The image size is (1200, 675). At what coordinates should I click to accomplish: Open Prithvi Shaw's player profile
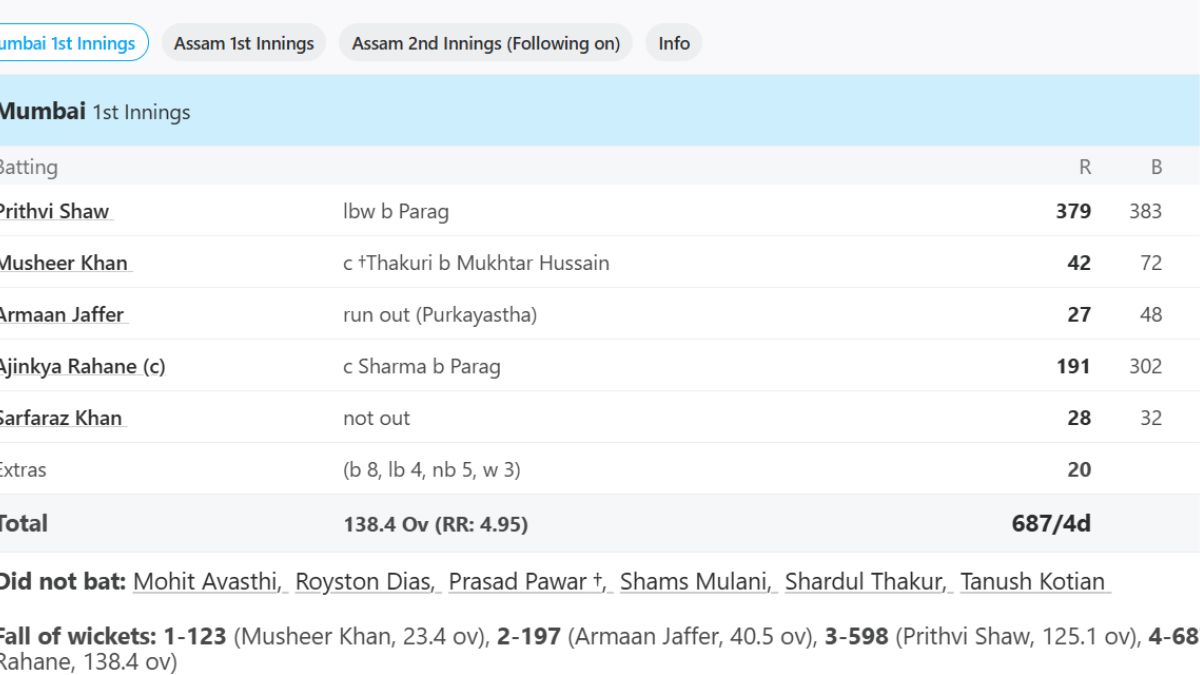54,211
